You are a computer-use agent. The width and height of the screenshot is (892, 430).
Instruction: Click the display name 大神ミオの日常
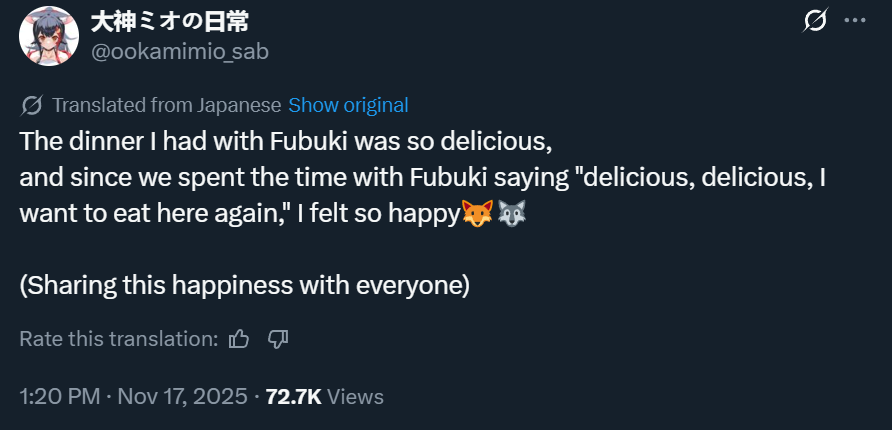(x=170, y=21)
